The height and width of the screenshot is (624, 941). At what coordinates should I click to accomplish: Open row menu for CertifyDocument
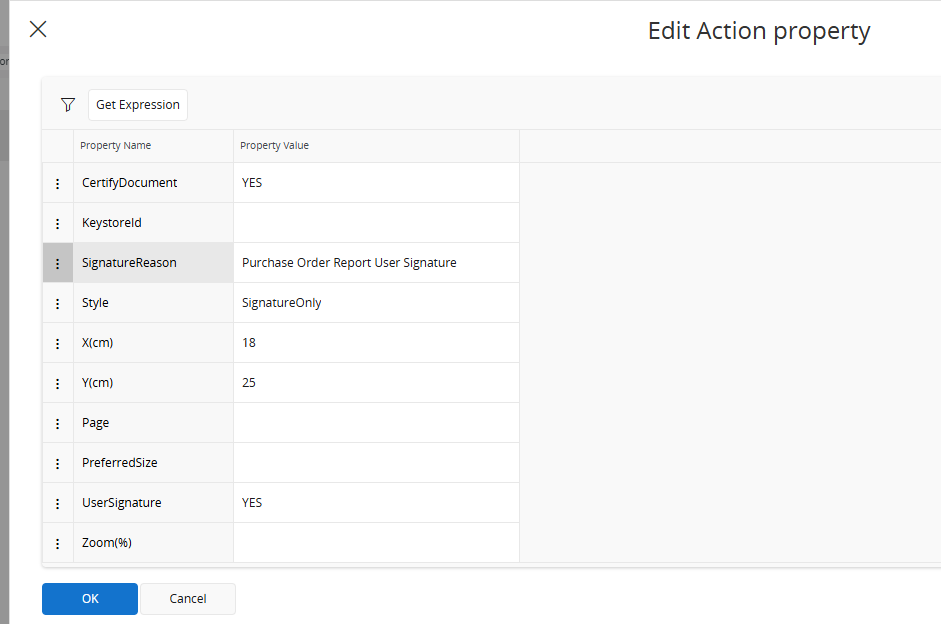coord(58,183)
